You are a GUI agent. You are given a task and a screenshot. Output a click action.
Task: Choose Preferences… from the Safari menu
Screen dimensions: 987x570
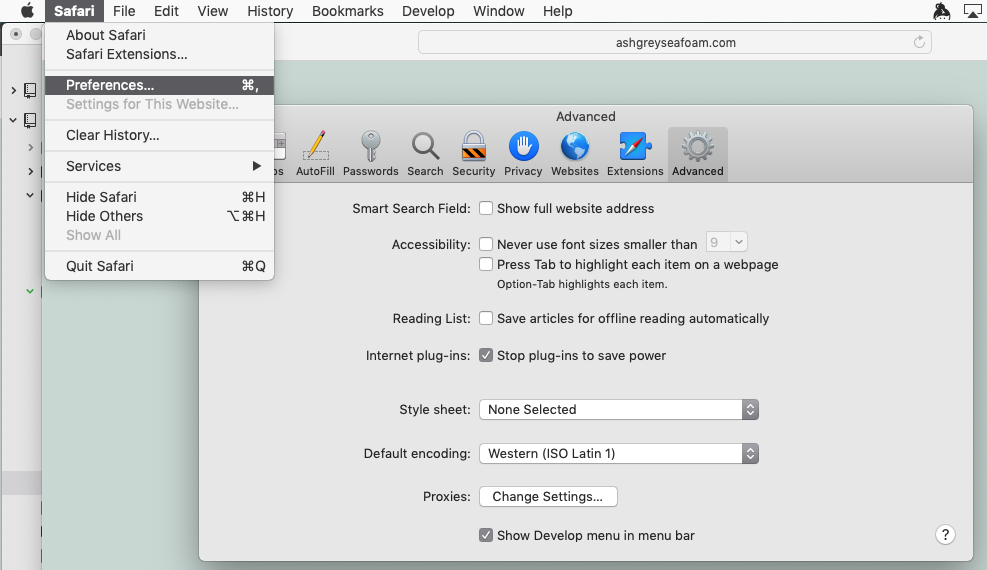pos(159,85)
